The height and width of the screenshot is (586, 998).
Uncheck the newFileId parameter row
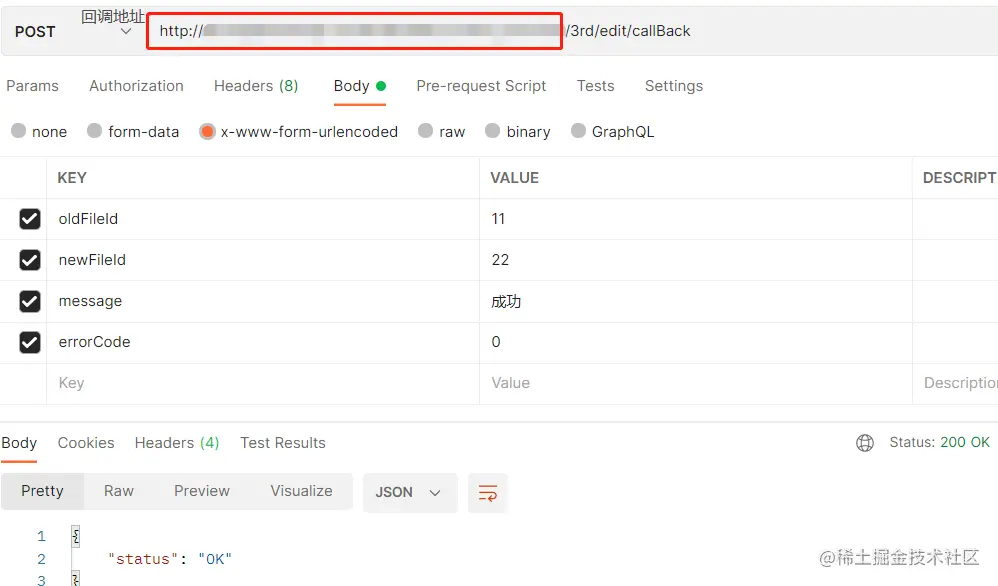[x=29, y=260]
